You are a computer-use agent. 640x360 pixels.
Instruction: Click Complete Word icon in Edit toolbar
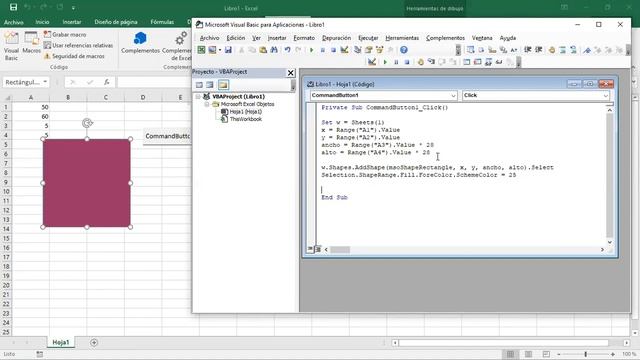click(514, 50)
